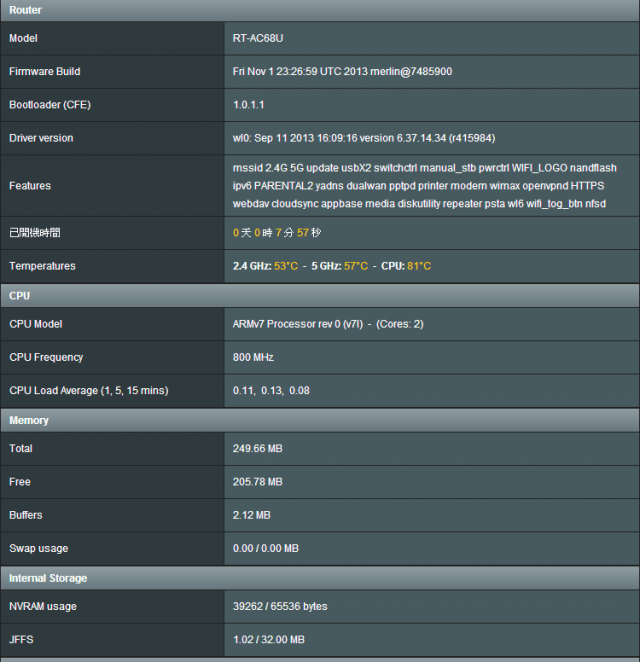640x663 pixels.
Task: Select the 5 GHz temperature 57°C
Action: (x=356, y=266)
